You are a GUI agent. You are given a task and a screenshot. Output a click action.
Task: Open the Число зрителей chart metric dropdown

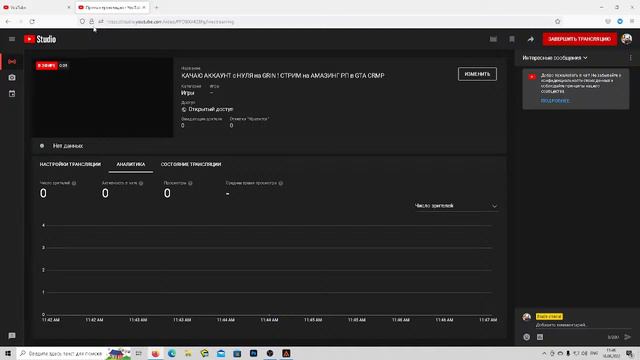point(456,206)
